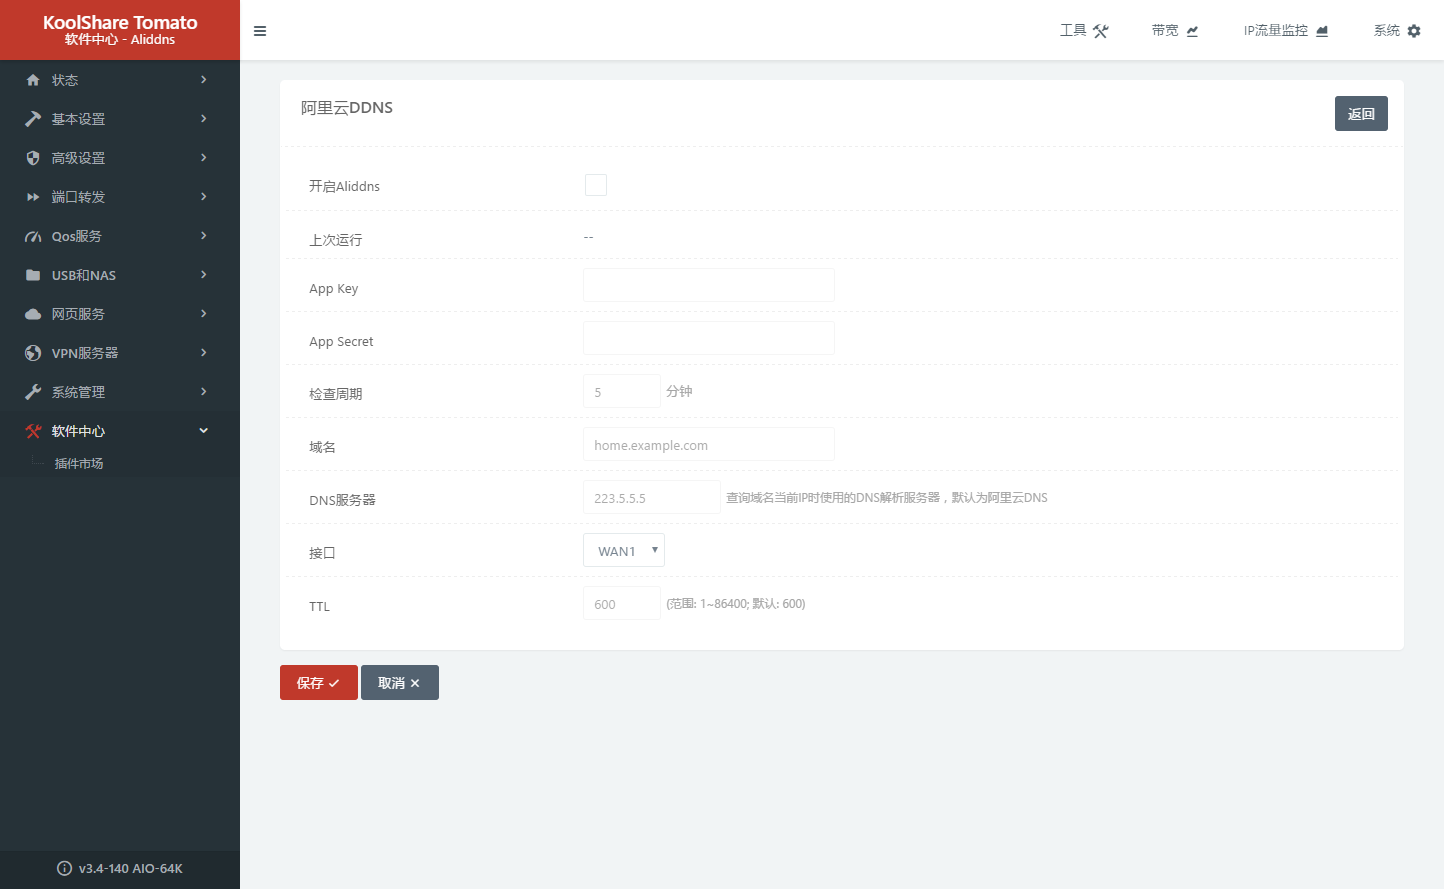This screenshot has height=889, width=1444.
Task: Open the IP流量监控 top menu
Action: [x=1285, y=31]
